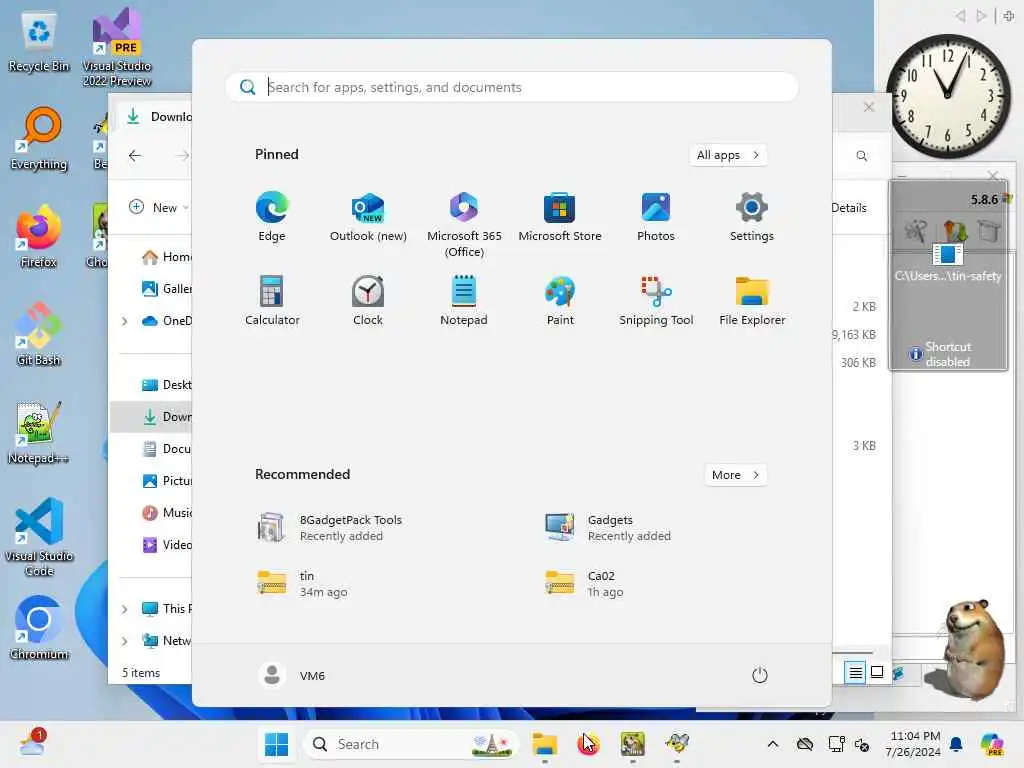Open the Microsoft Store pinned app
Image resolution: width=1024 pixels, height=768 pixels.
pyautogui.click(x=560, y=217)
